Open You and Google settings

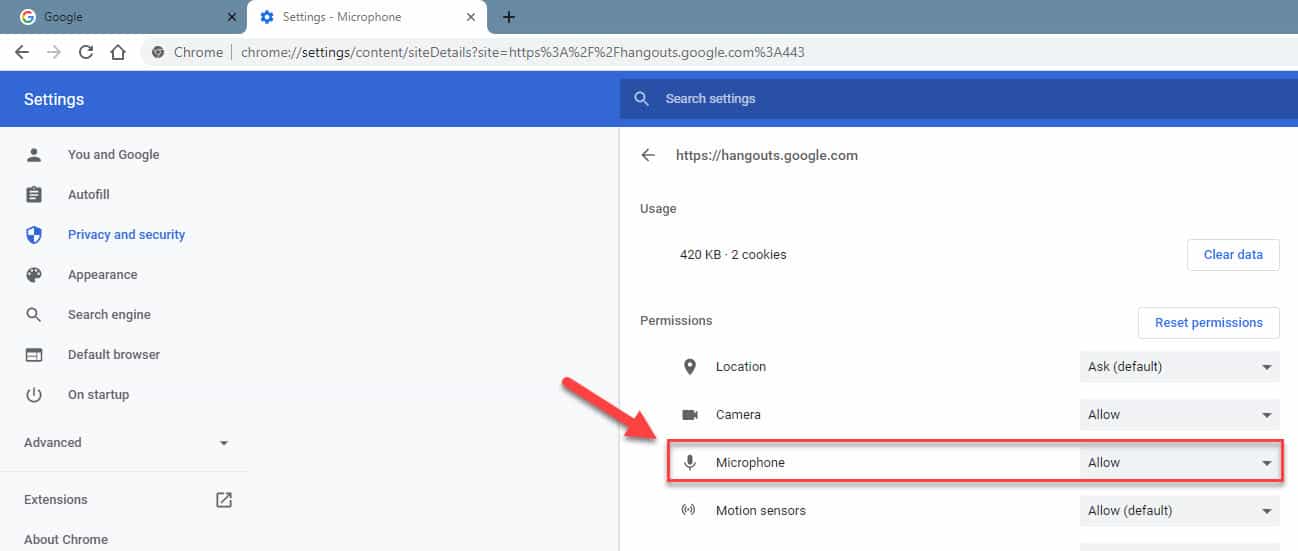(x=113, y=155)
